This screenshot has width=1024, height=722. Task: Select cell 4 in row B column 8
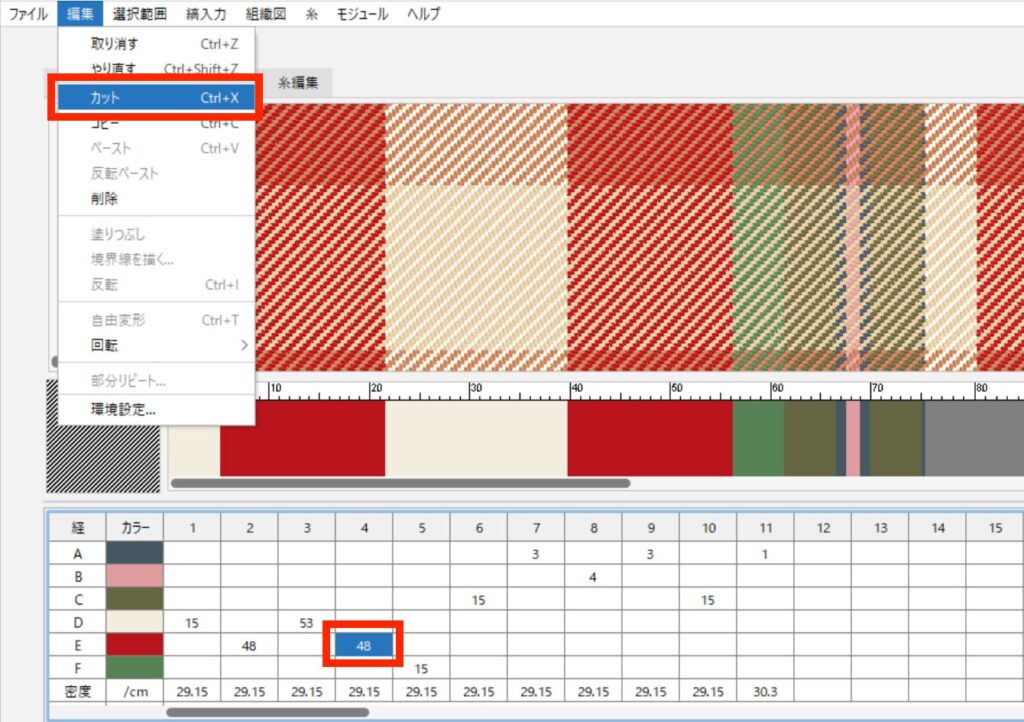(593, 576)
